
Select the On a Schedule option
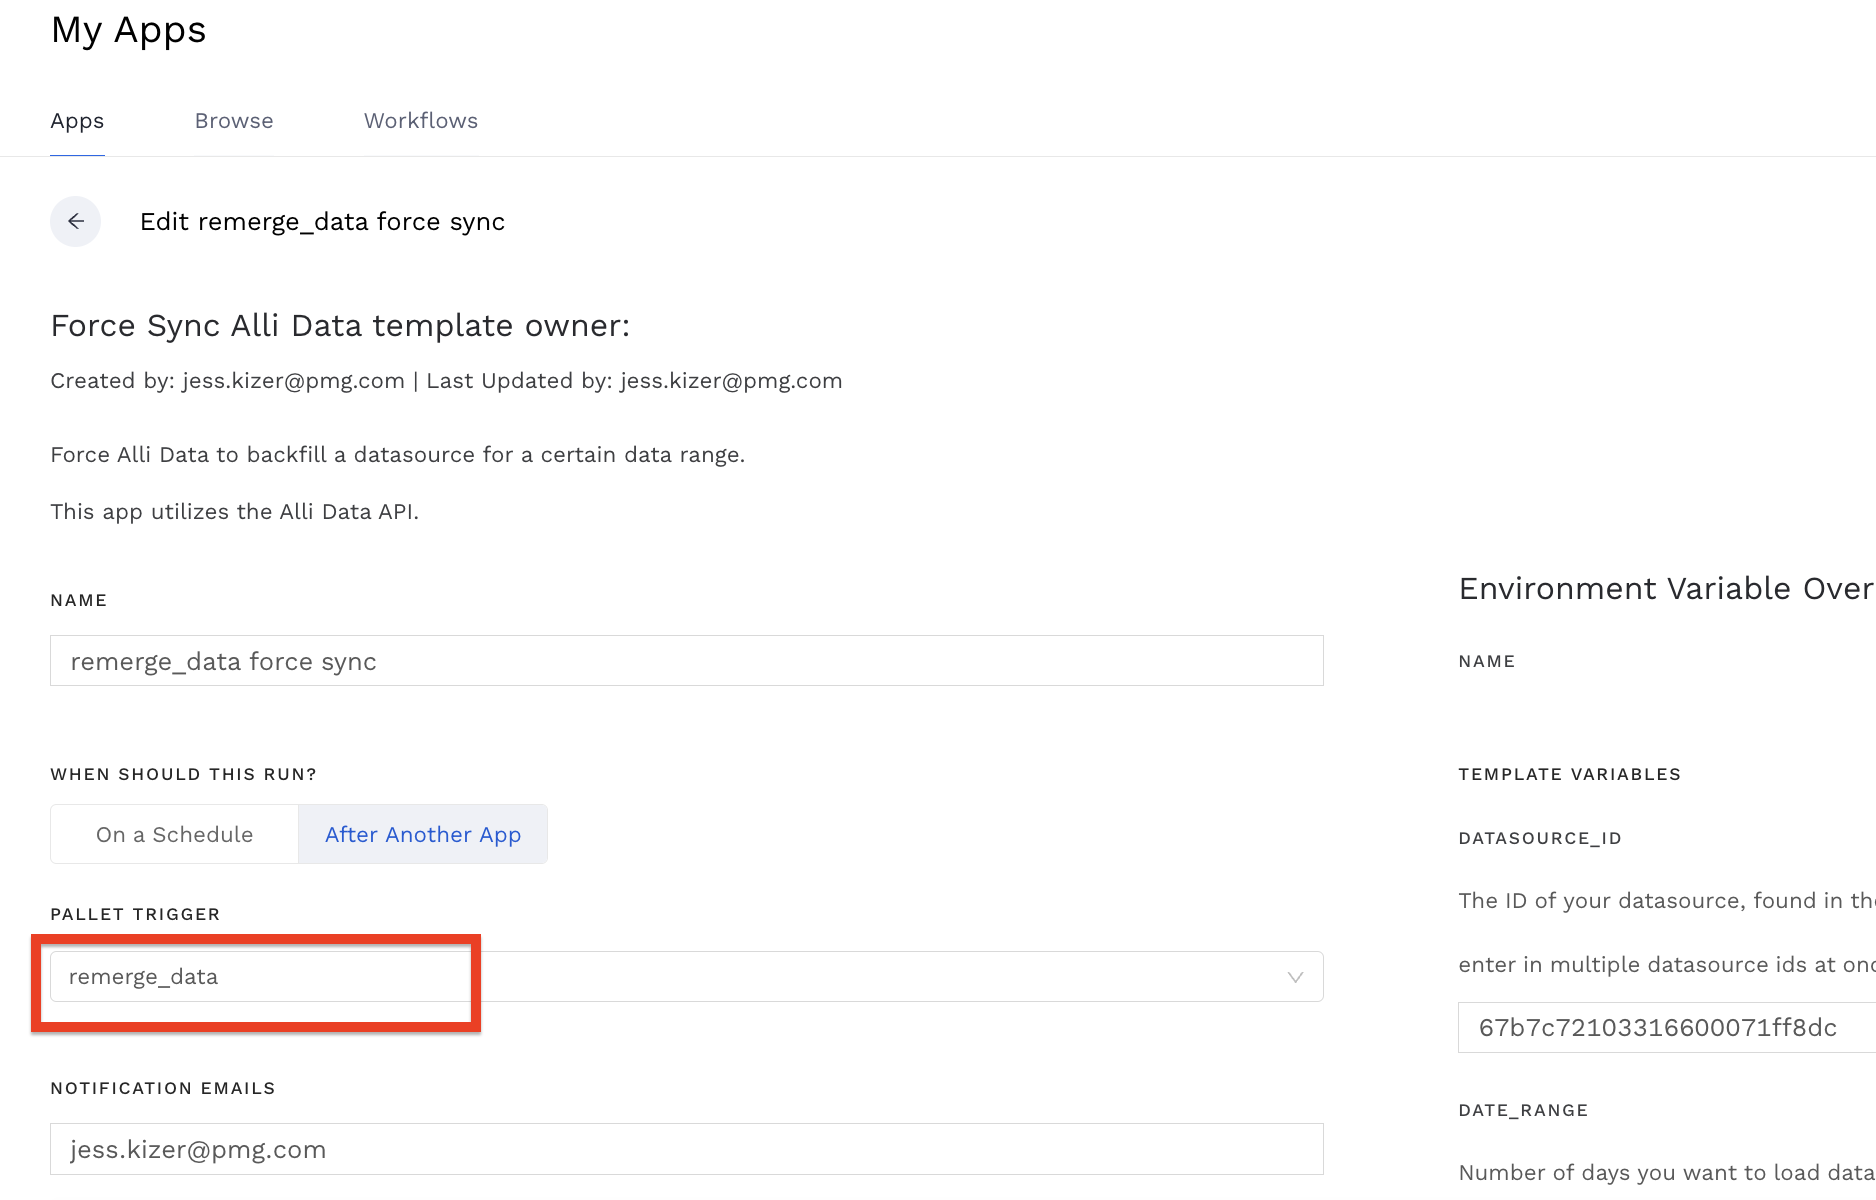click(x=175, y=834)
